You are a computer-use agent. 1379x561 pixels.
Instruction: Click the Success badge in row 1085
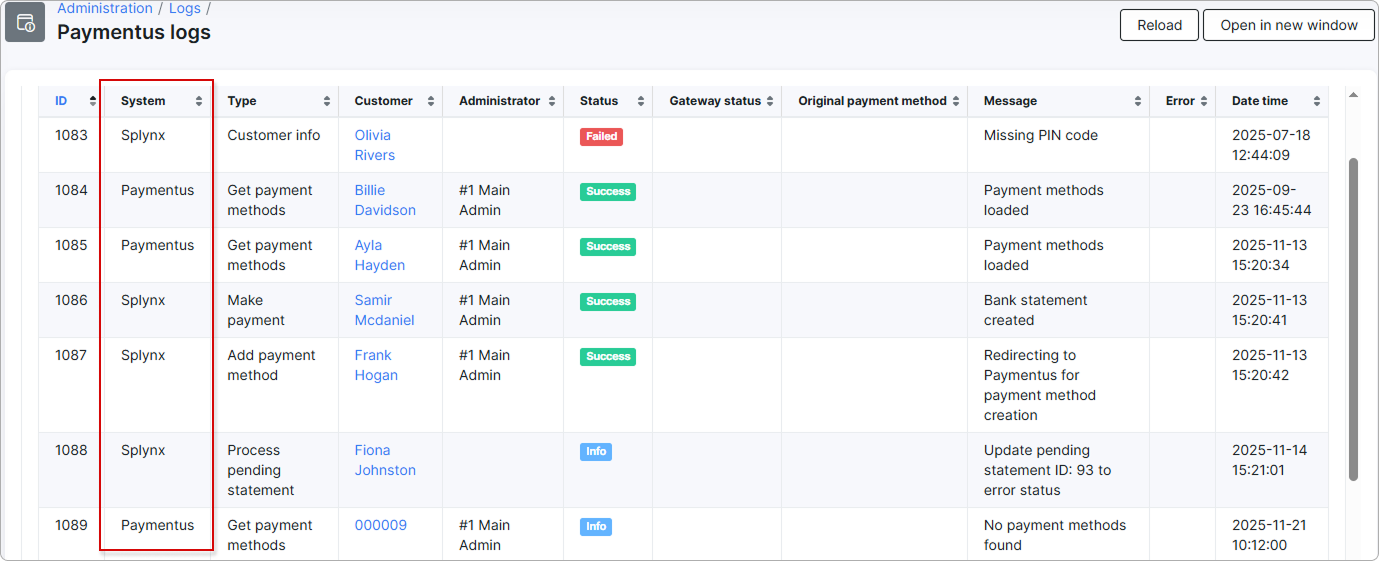[608, 247]
